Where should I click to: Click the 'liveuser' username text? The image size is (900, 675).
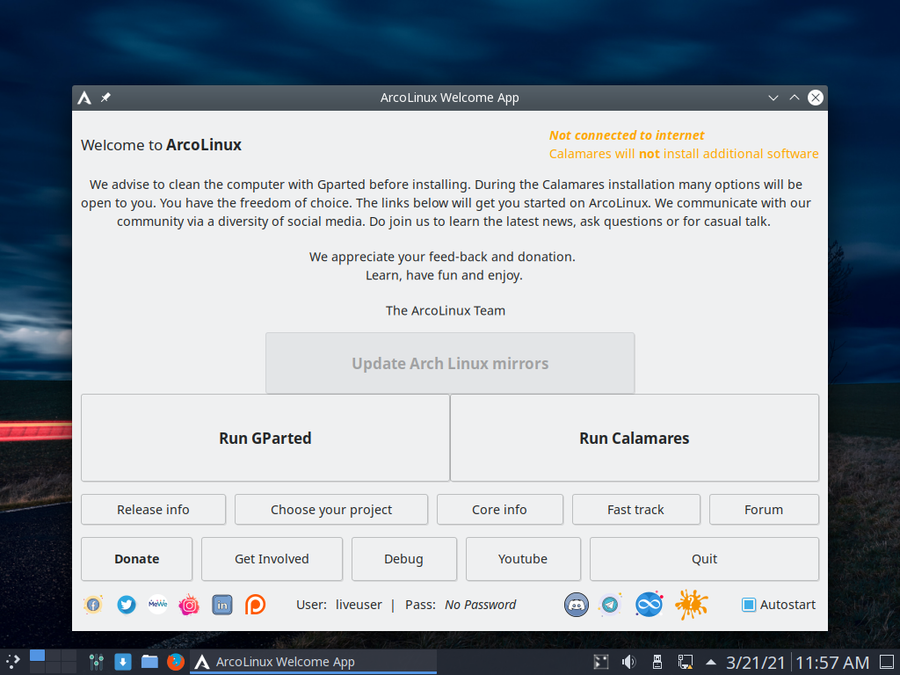tap(359, 604)
